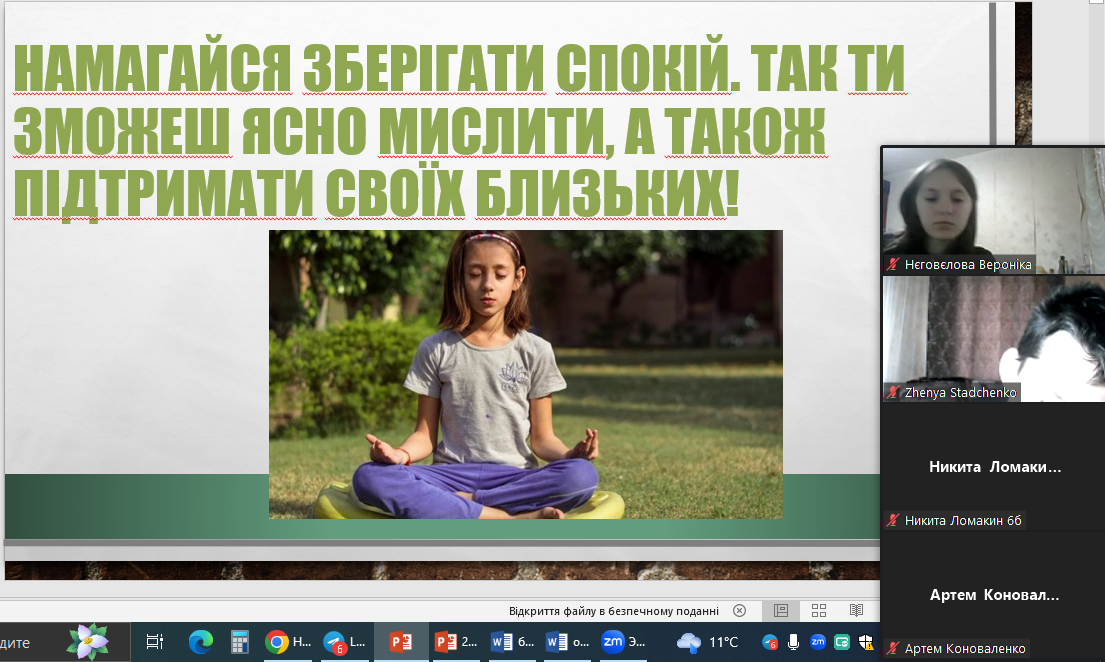The height and width of the screenshot is (662, 1105).
Task: Switch to active PowerPoint taskbar window
Action: [401, 642]
